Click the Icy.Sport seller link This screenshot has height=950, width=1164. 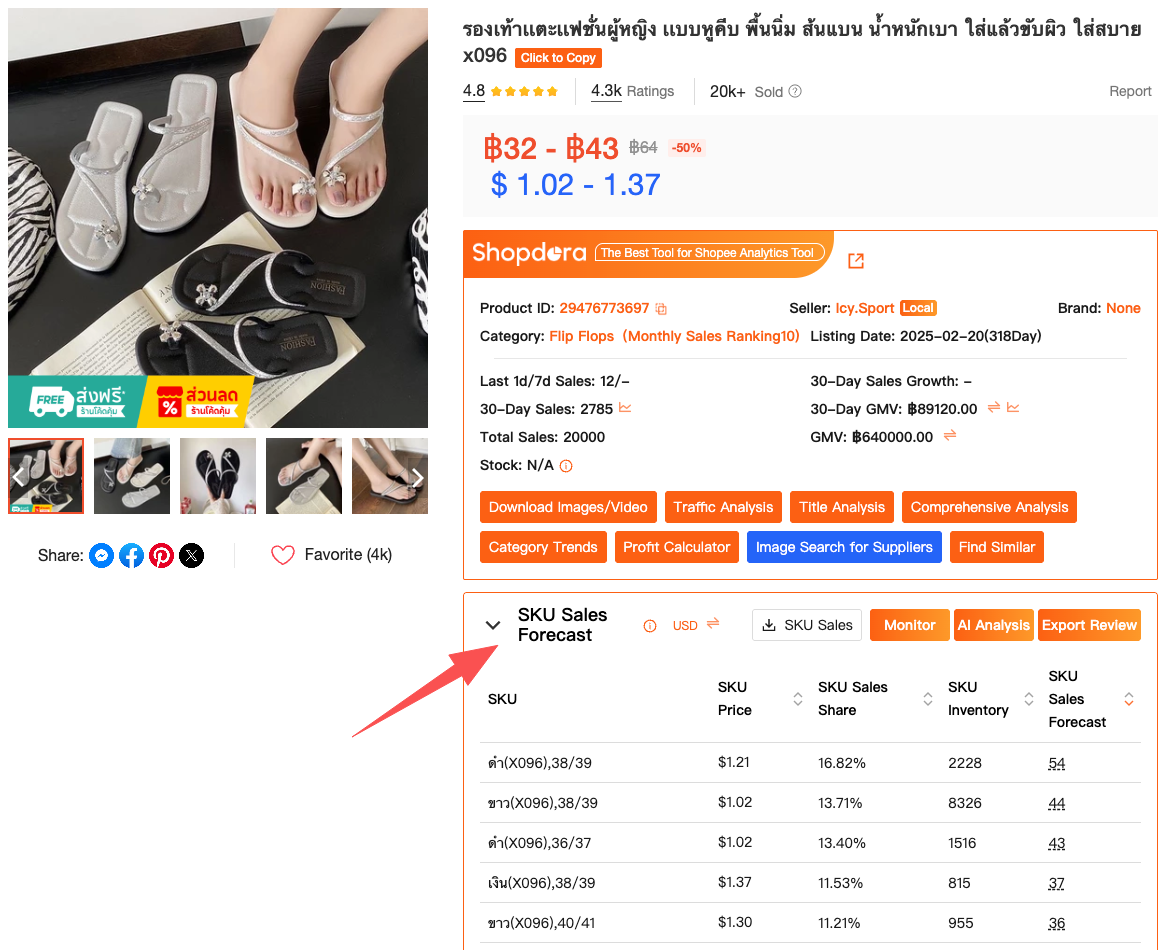(865, 308)
